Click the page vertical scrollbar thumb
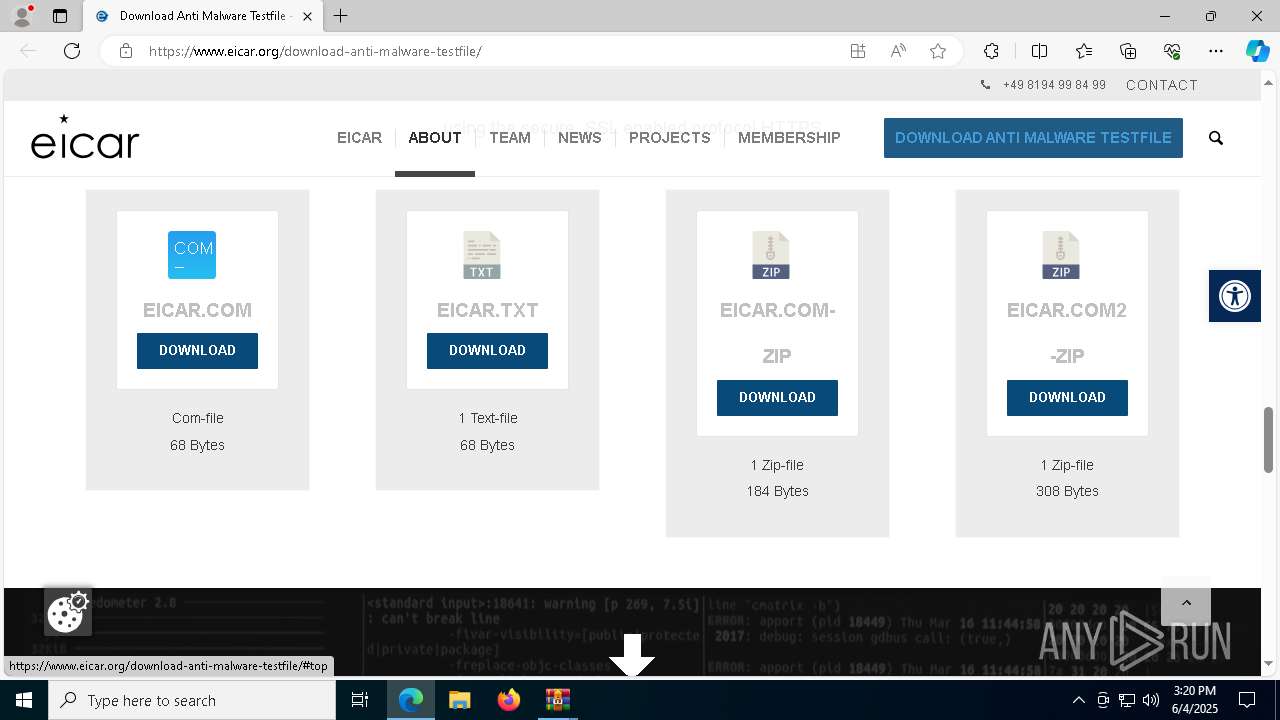This screenshot has height=720, width=1280. click(1269, 440)
